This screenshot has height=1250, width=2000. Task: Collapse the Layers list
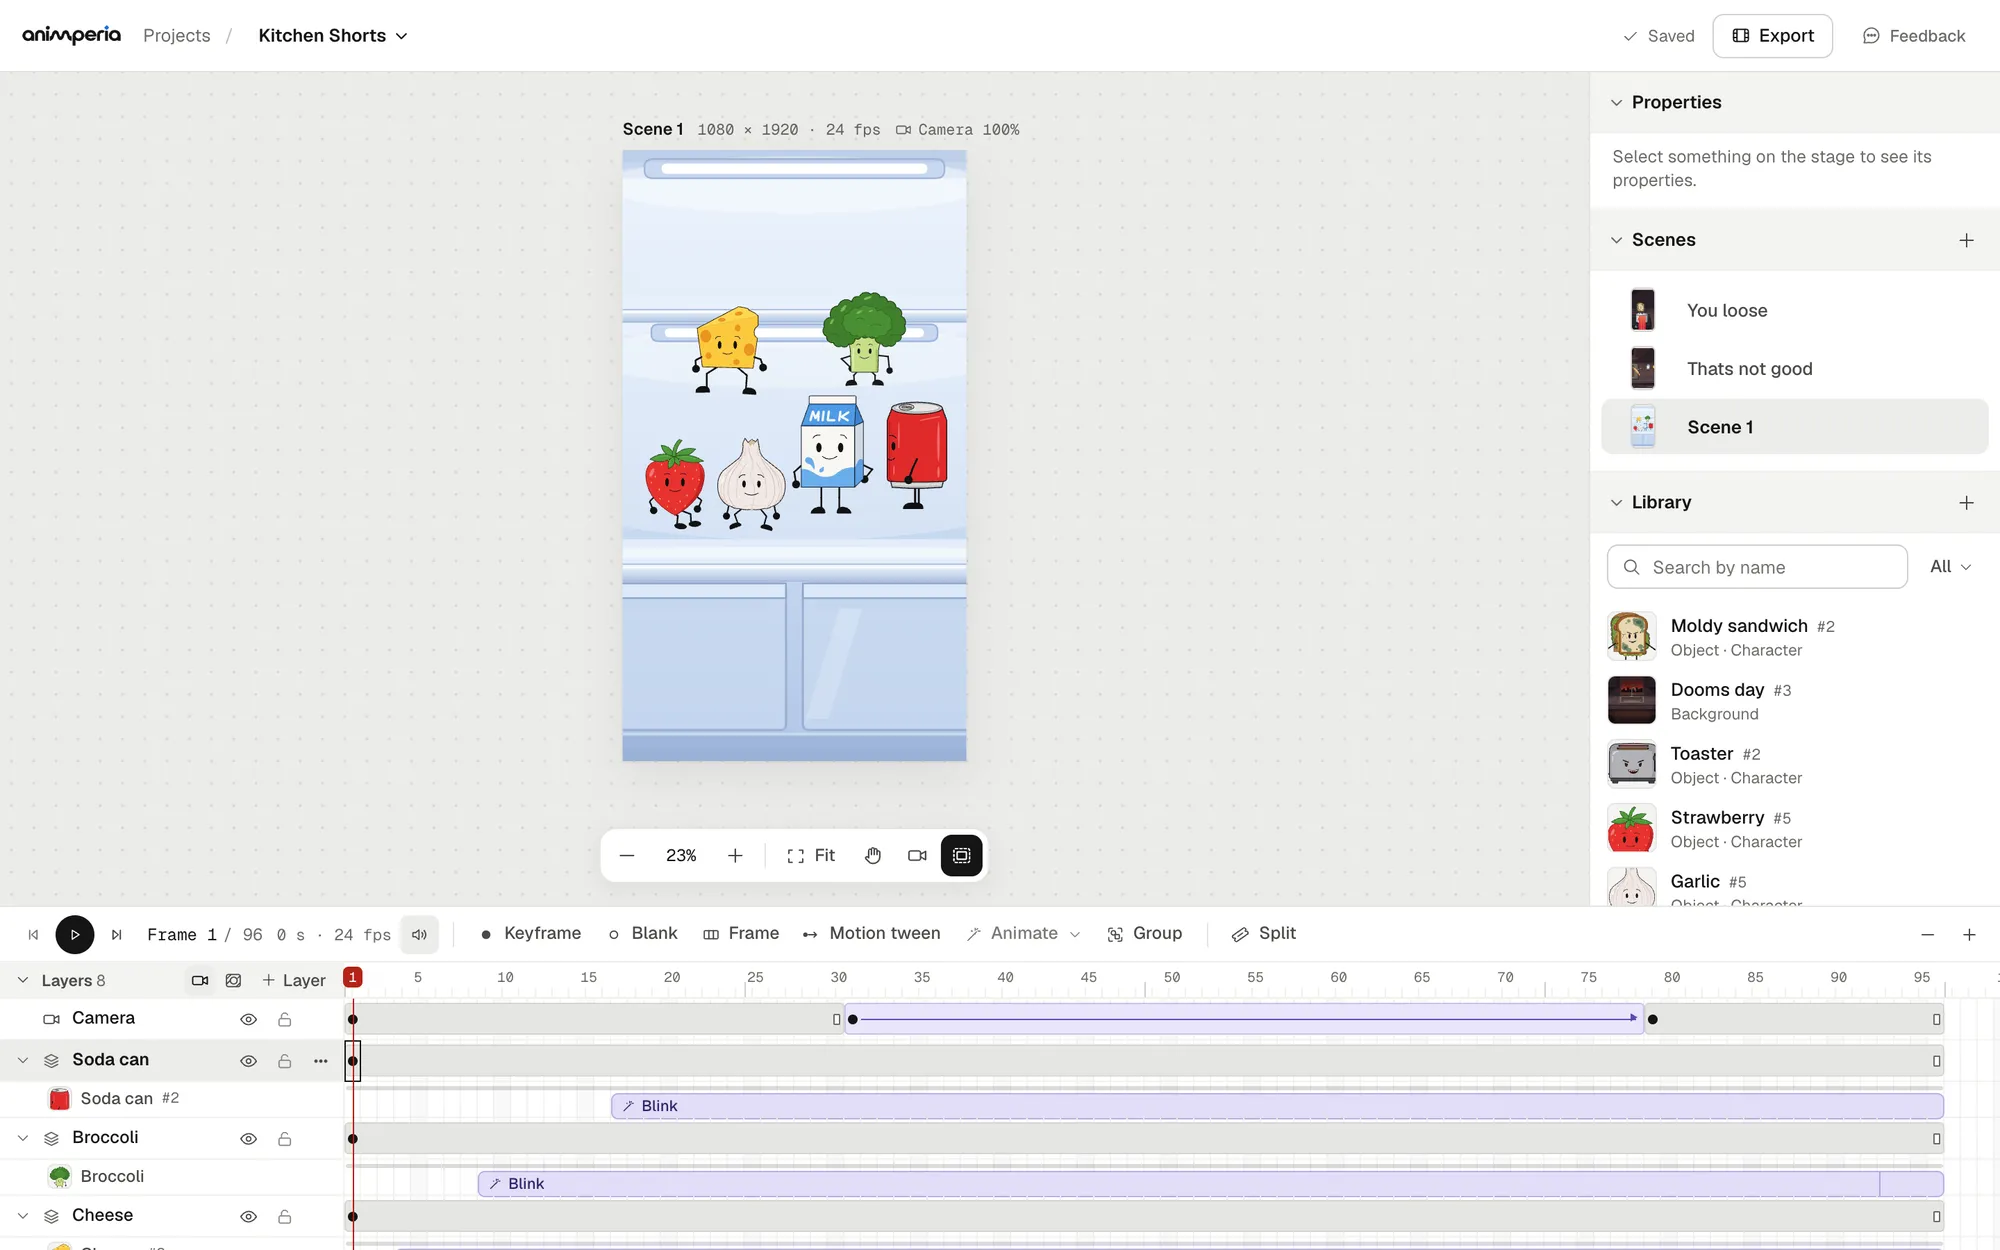(x=23, y=980)
